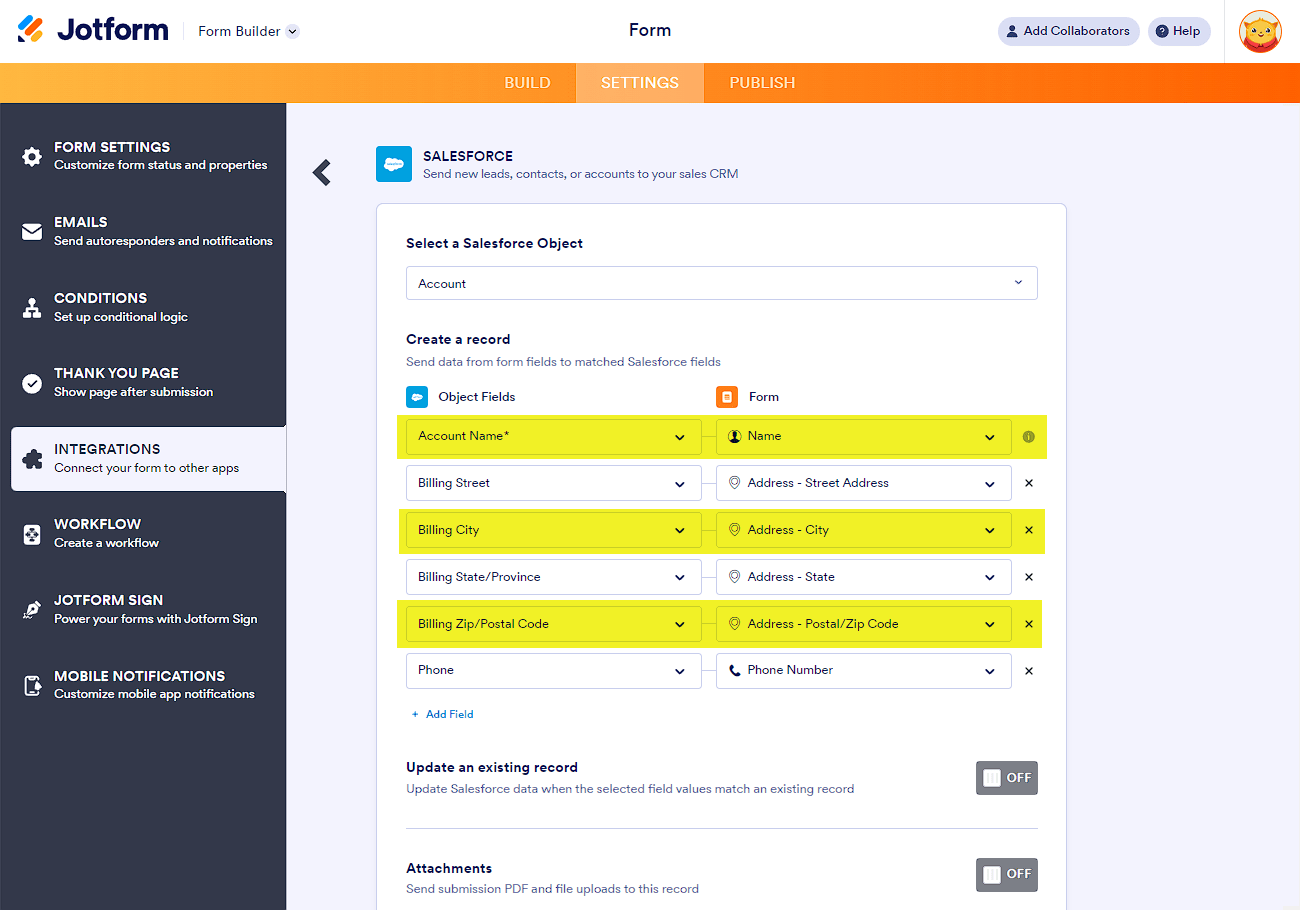Remove the Billing City mapping row
Image resolution: width=1300 pixels, height=910 pixels.
pos(1029,530)
